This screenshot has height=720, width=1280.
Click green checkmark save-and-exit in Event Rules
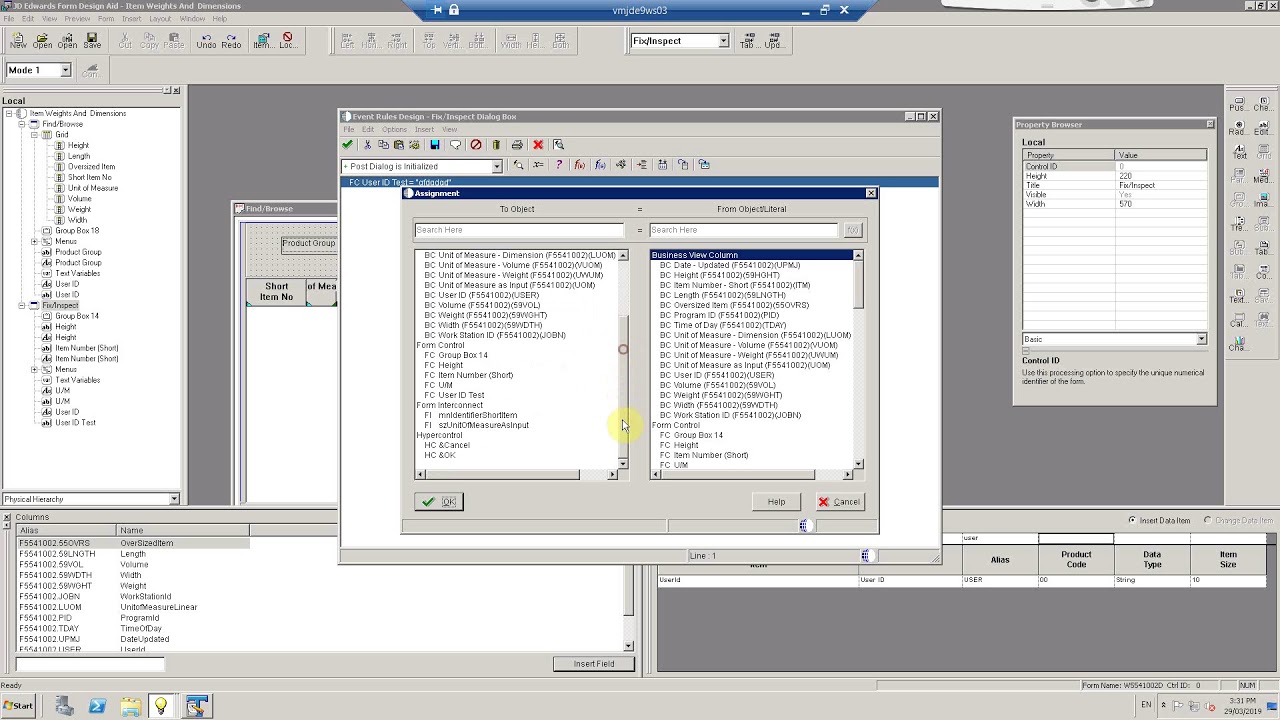pos(348,145)
